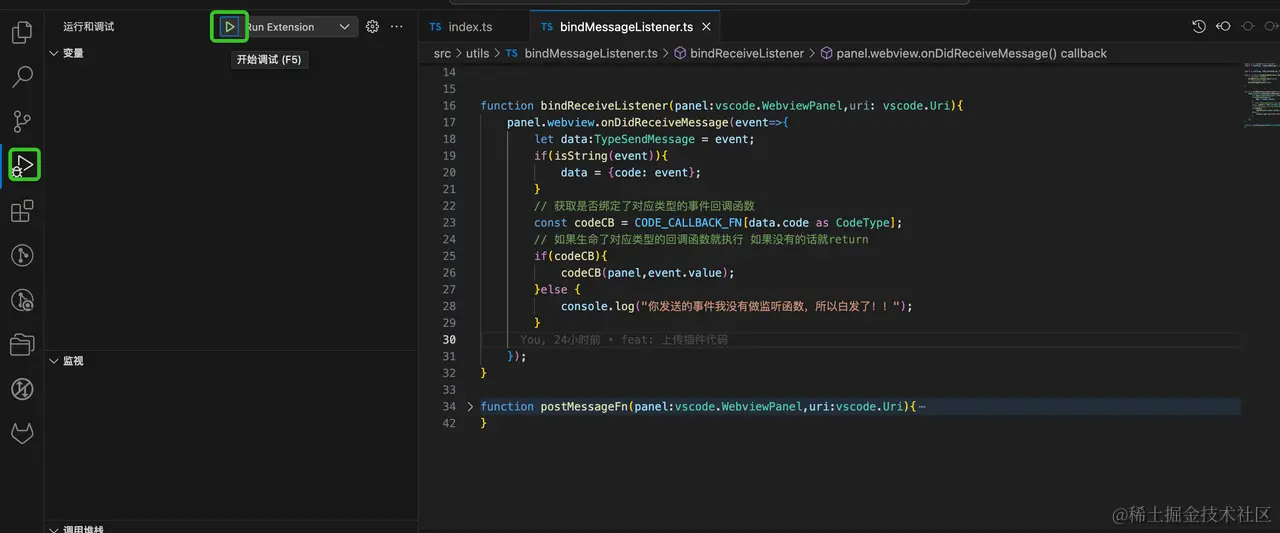The height and width of the screenshot is (533, 1280).
Task: Start debugging with the green play button
Action: click(x=229, y=27)
